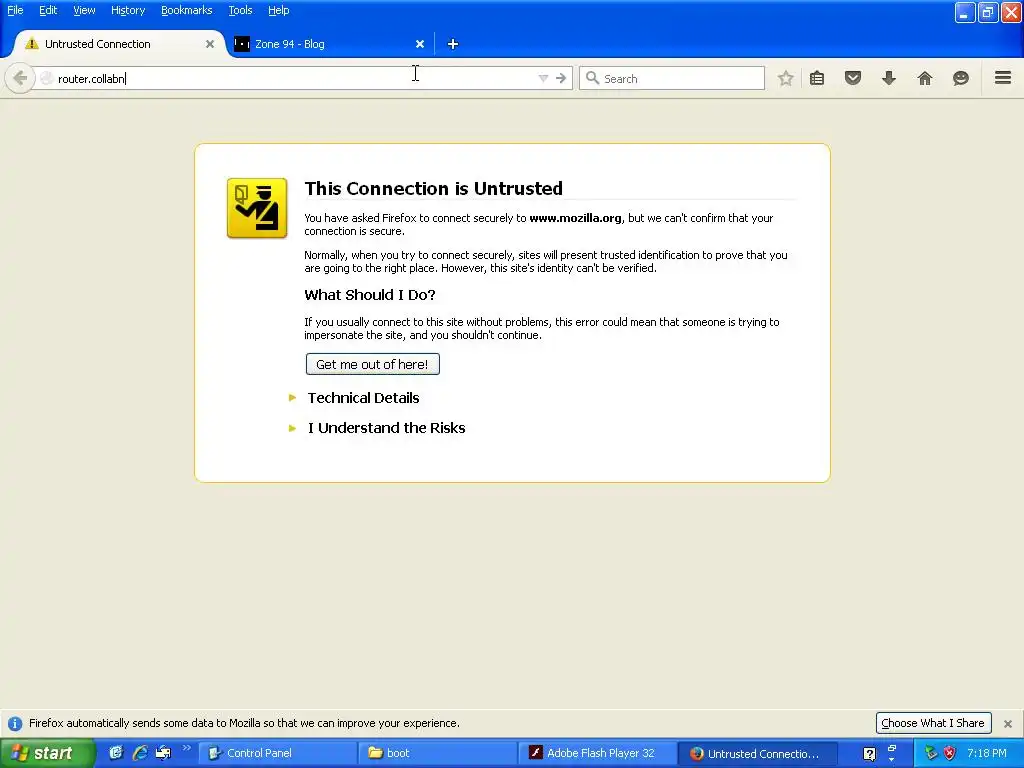The width and height of the screenshot is (1024, 768).
Task: Open the Hello chat smiley icon
Action: point(961,78)
